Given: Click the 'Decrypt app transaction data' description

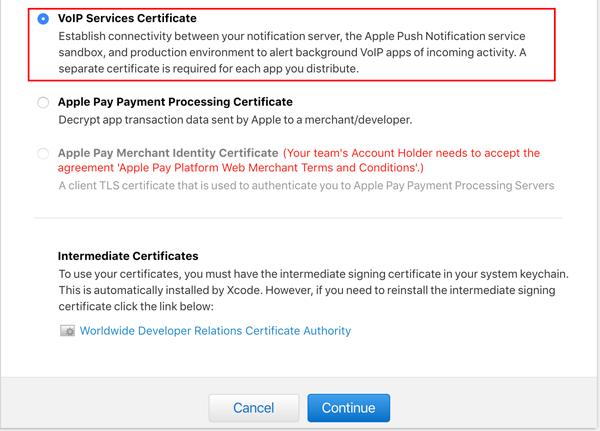Looking at the screenshot, I should click(x=235, y=120).
